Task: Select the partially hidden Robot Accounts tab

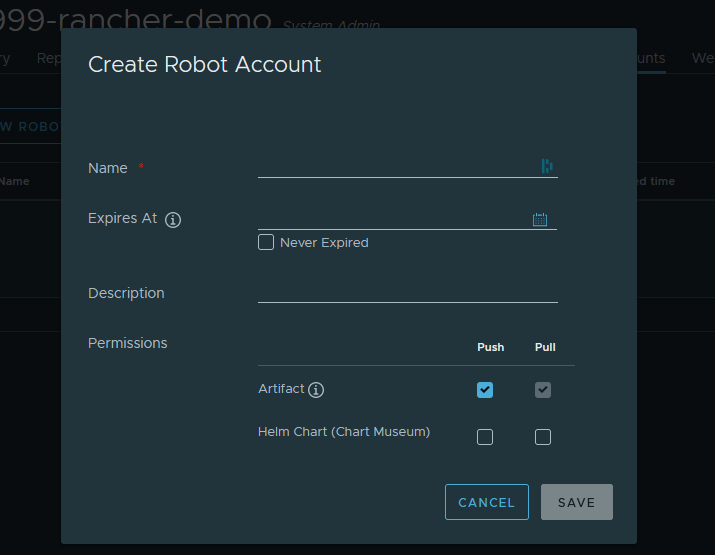Action: tap(651, 58)
